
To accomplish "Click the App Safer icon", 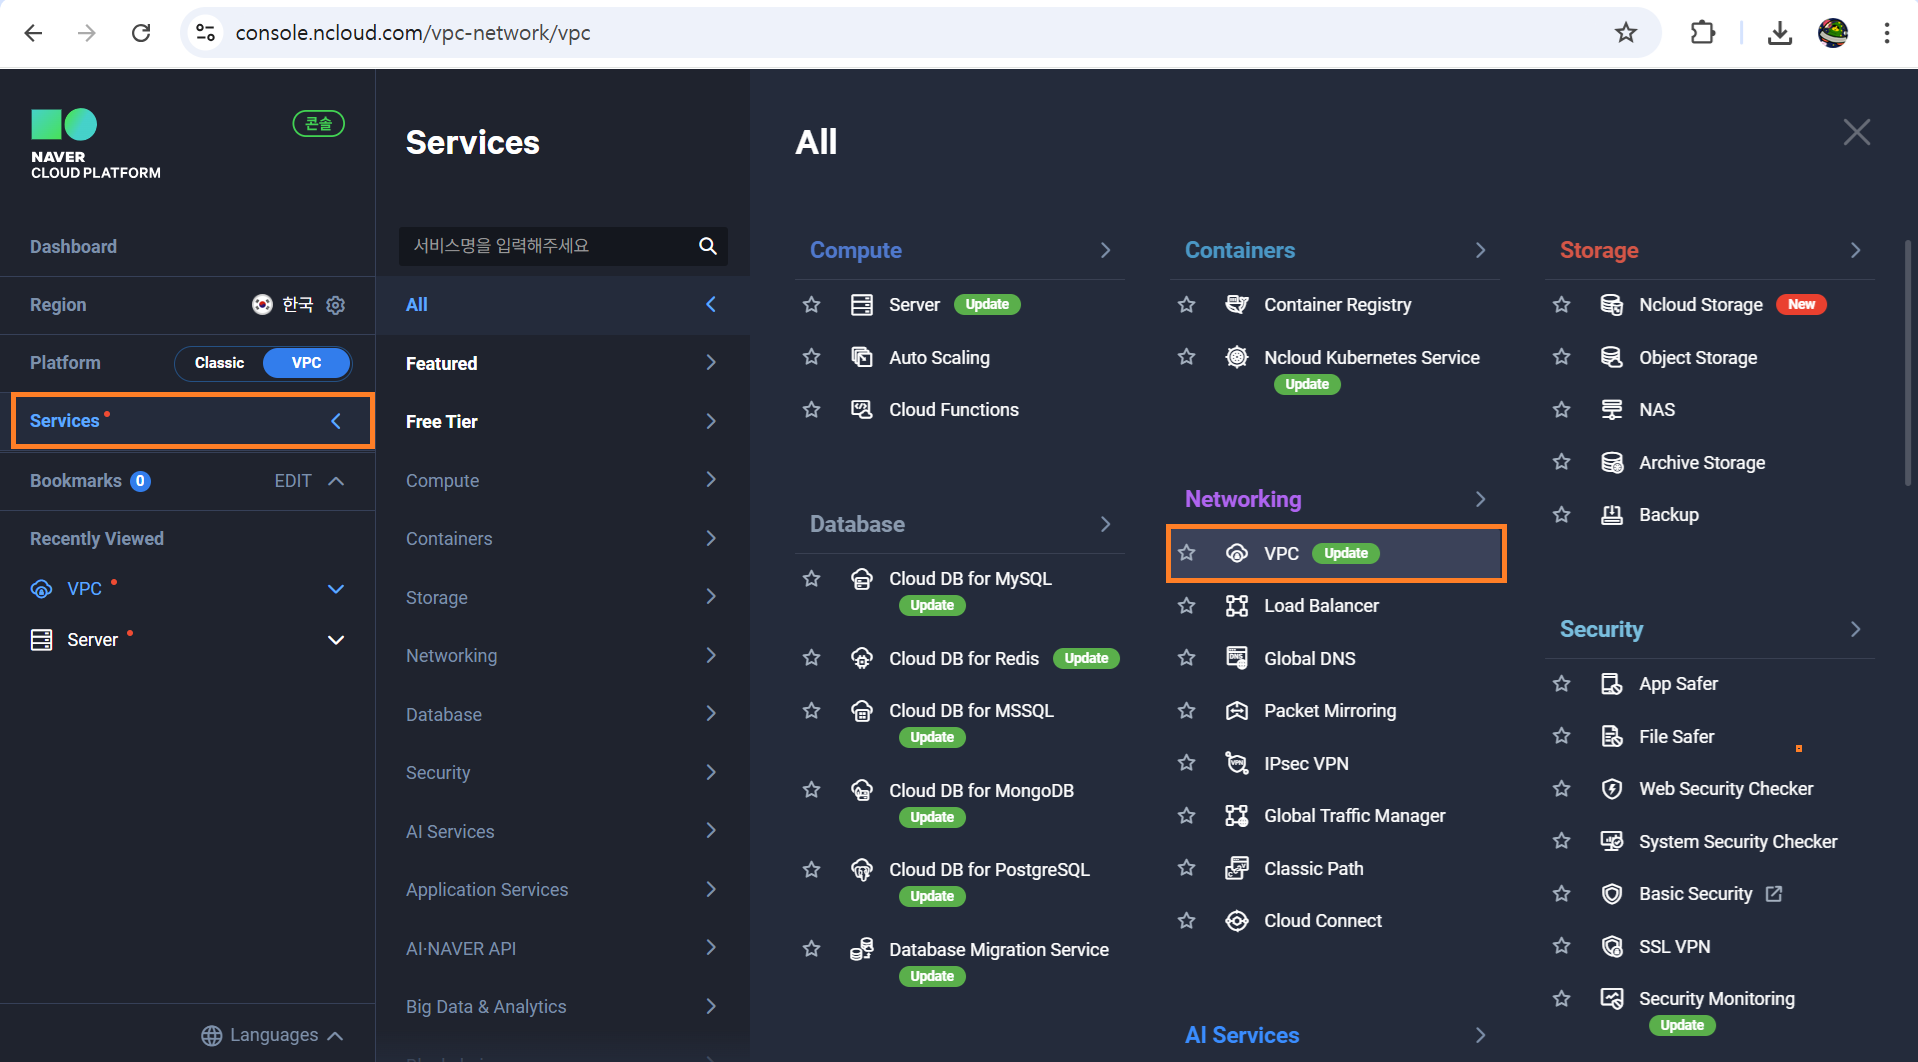I will (1612, 684).
